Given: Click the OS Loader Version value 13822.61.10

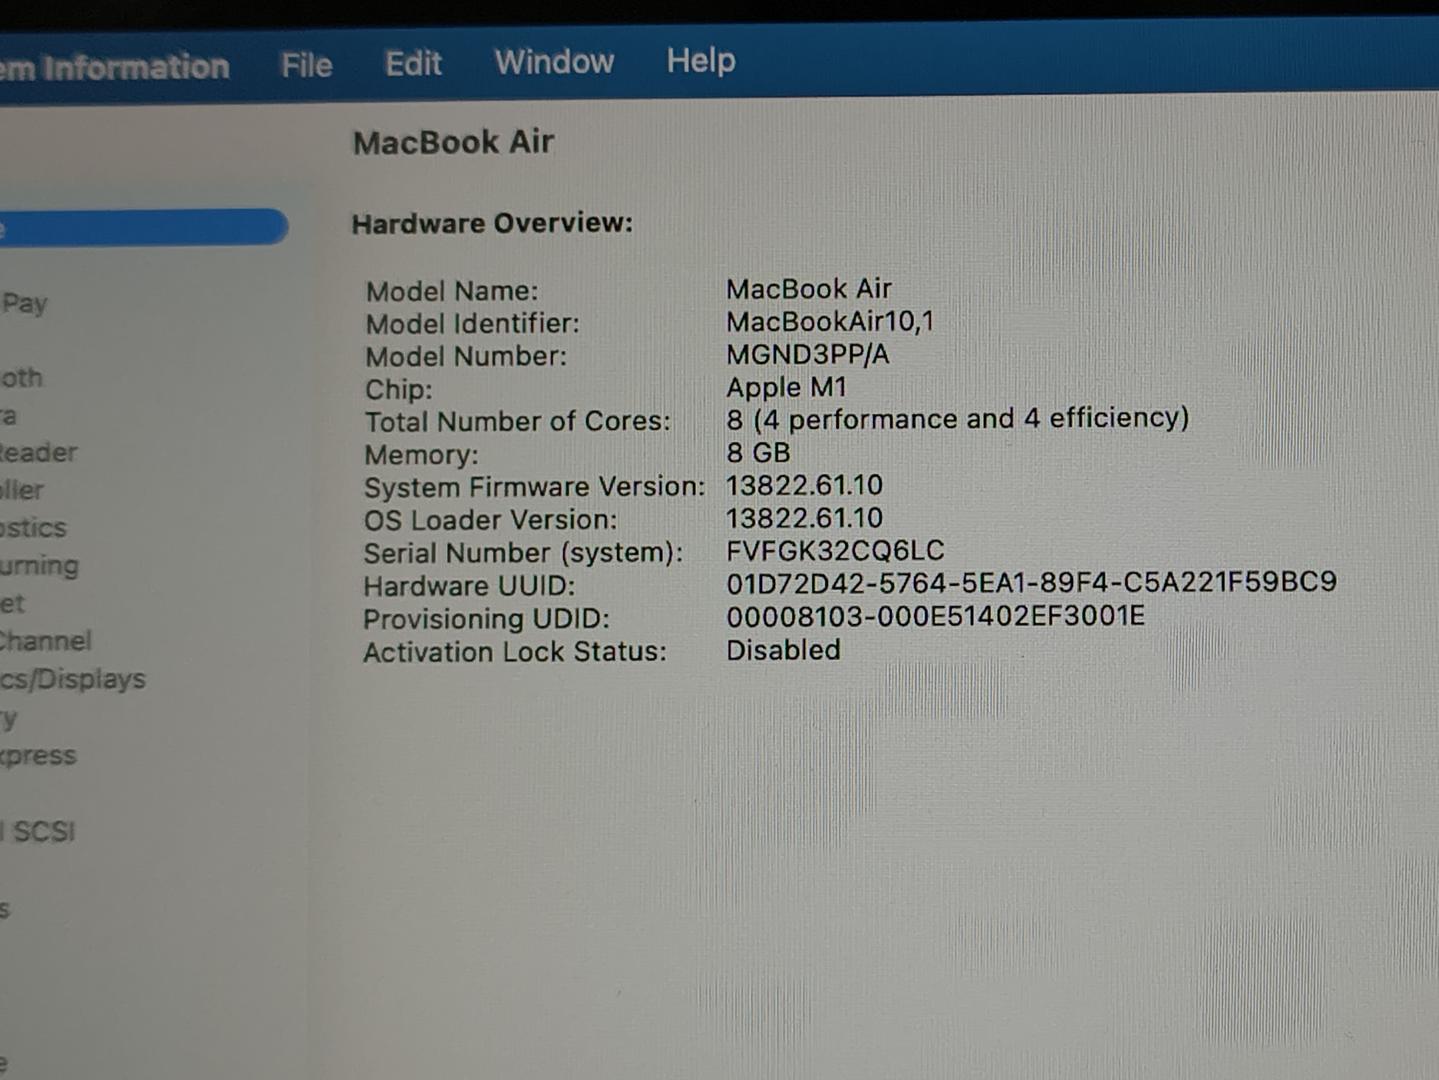Looking at the screenshot, I should [805, 518].
